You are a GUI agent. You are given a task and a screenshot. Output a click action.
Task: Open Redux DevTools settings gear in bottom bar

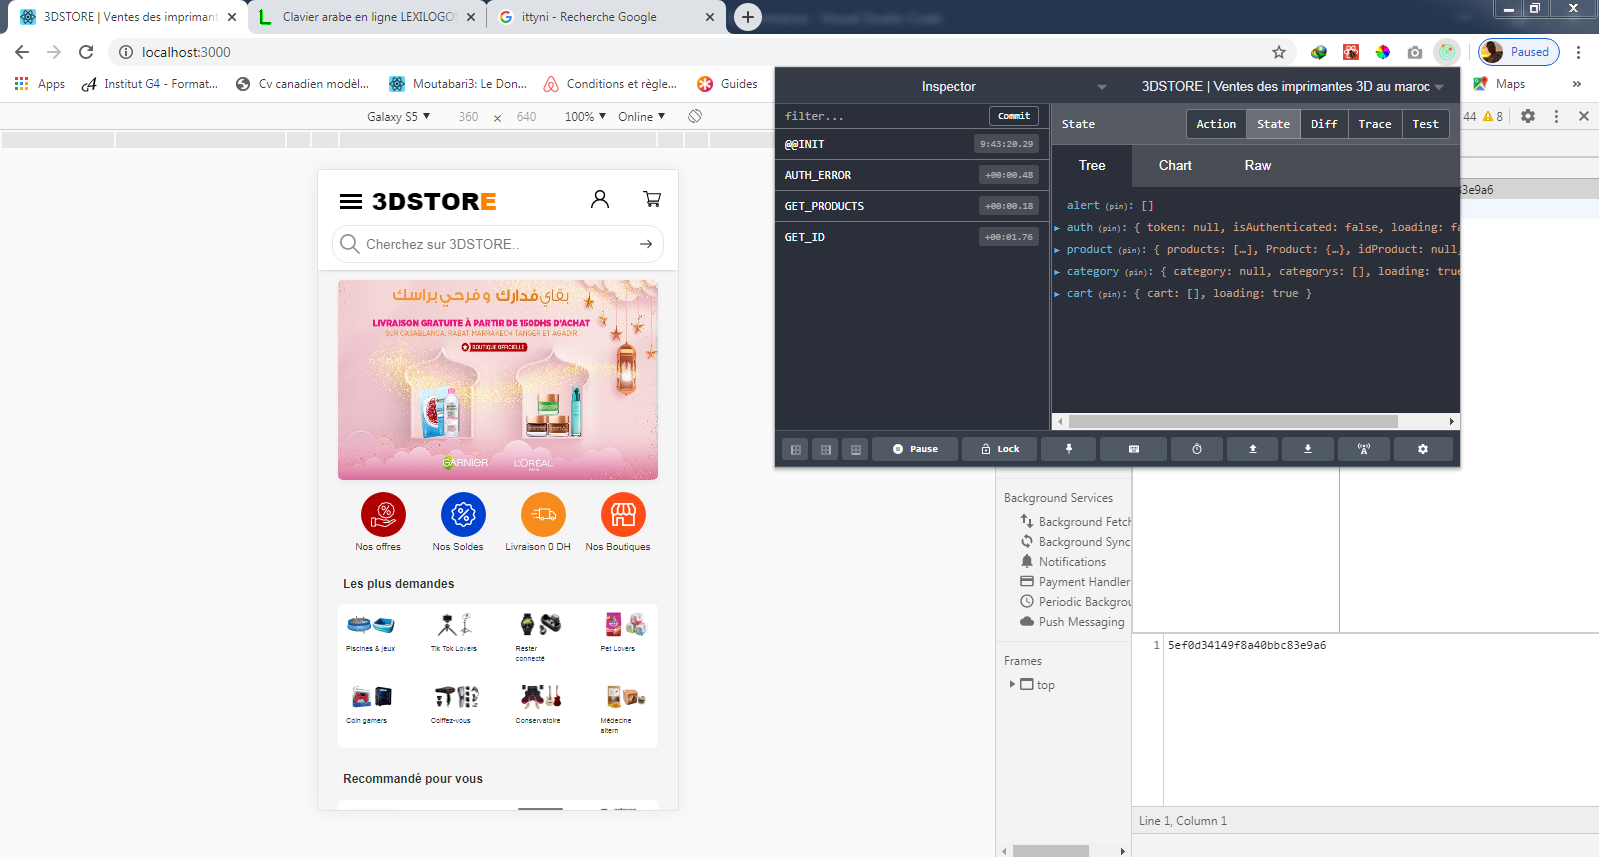click(x=1423, y=449)
